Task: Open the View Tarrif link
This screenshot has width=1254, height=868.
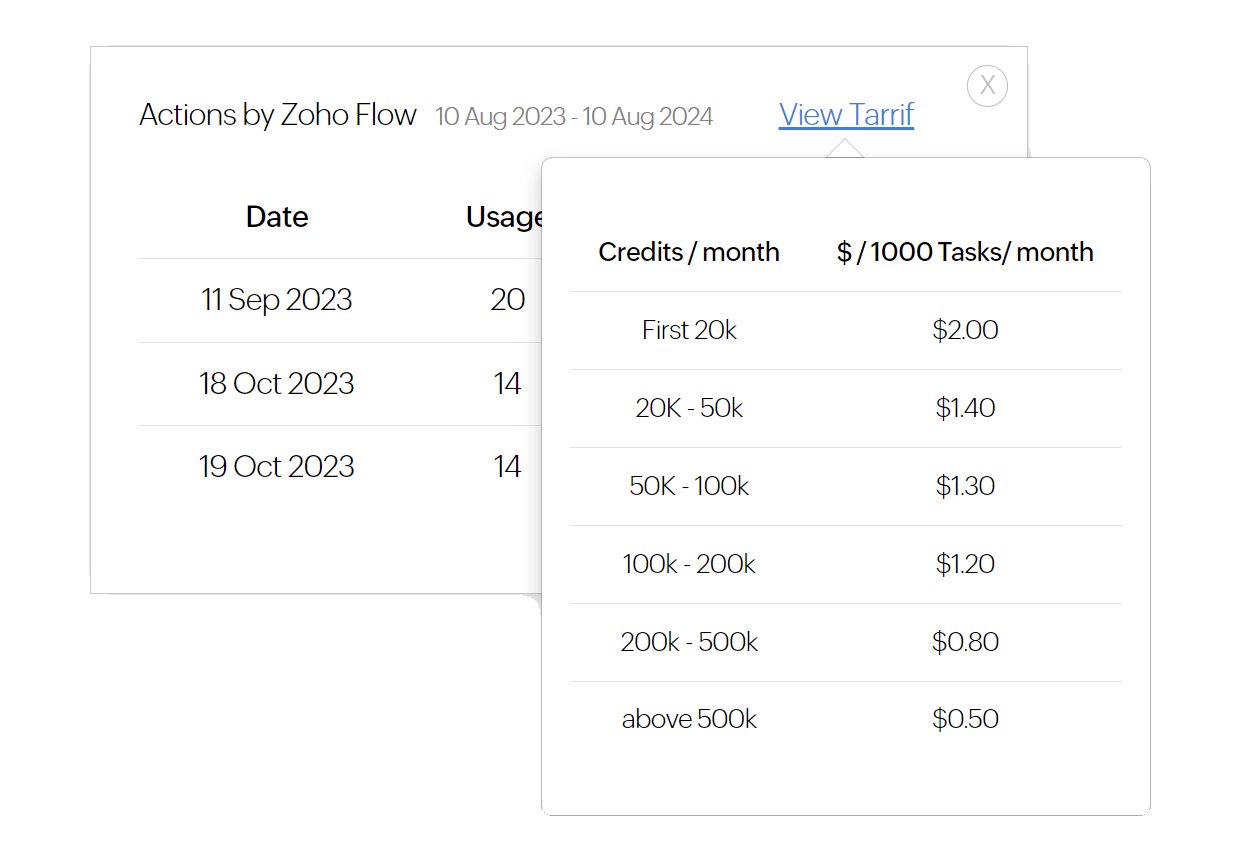Action: tap(846, 115)
